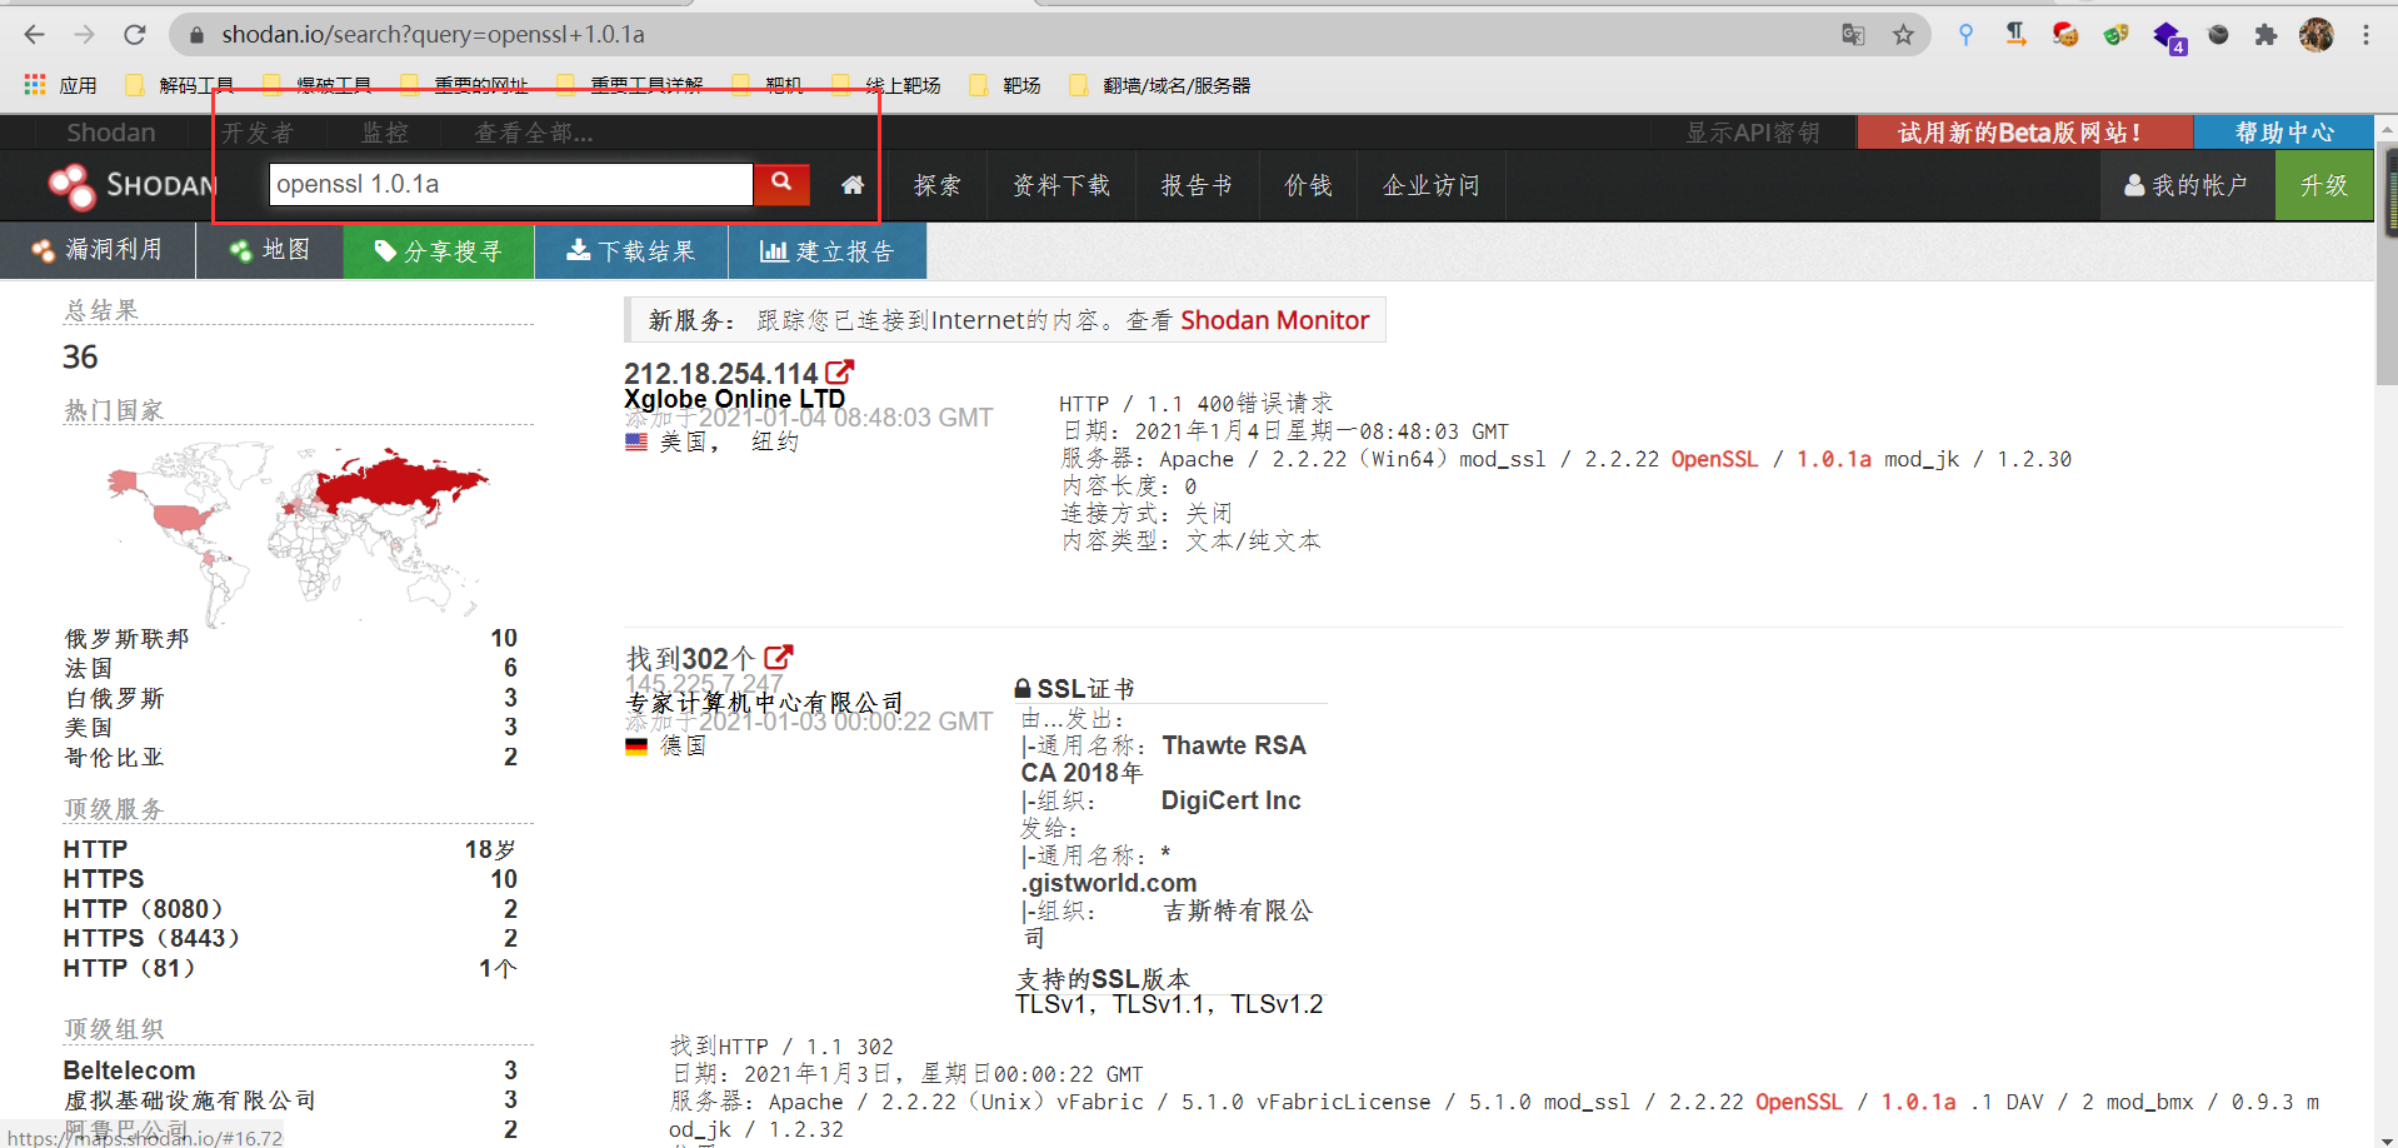Filter by 俄罗斯联邦 country
This screenshot has height=1148, width=2398.
click(x=127, y=638)
